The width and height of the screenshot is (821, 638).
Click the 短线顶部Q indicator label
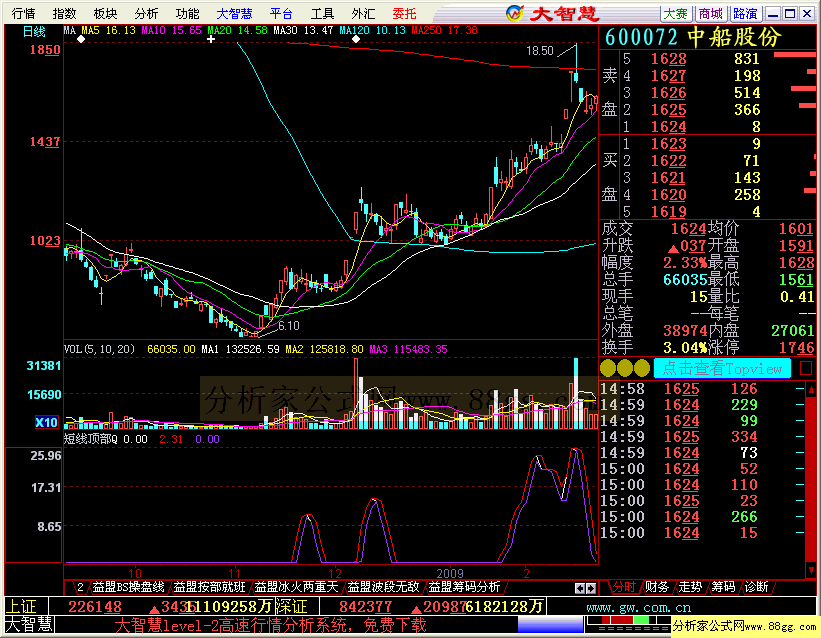91,439
